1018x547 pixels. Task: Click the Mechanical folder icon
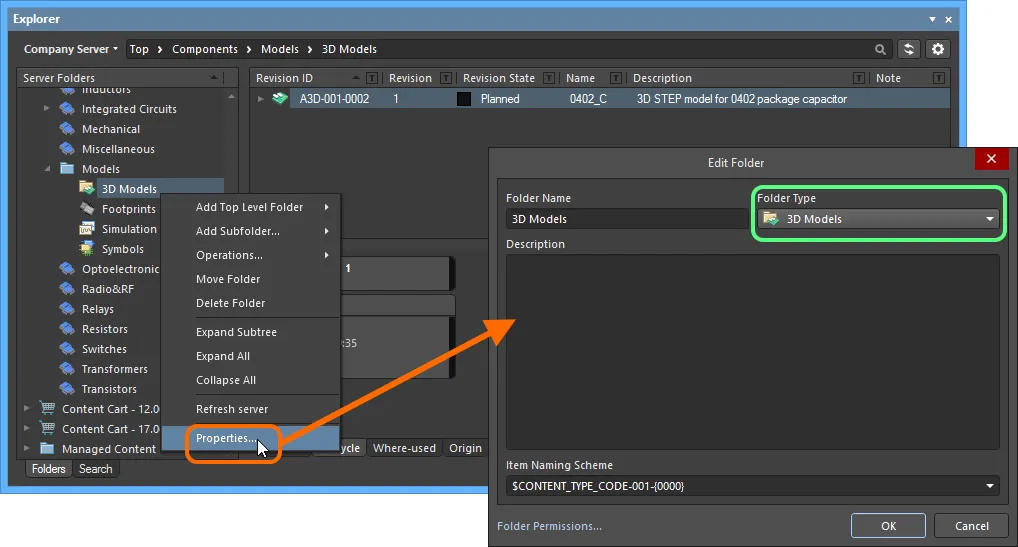(x=67, y=129)
